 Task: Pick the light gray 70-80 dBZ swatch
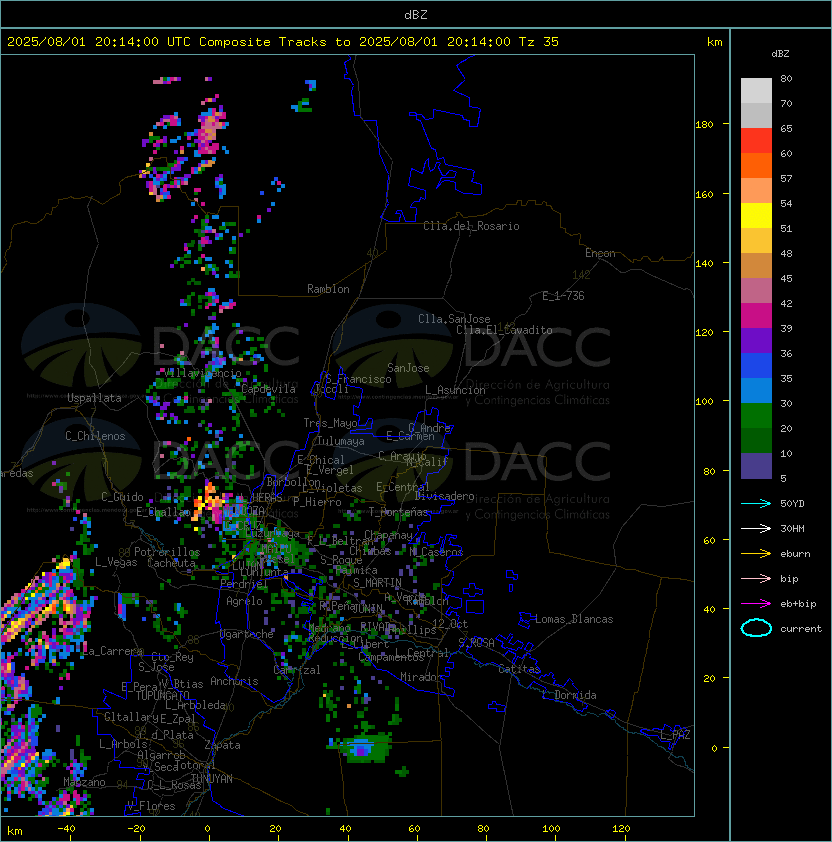(756, 91)
